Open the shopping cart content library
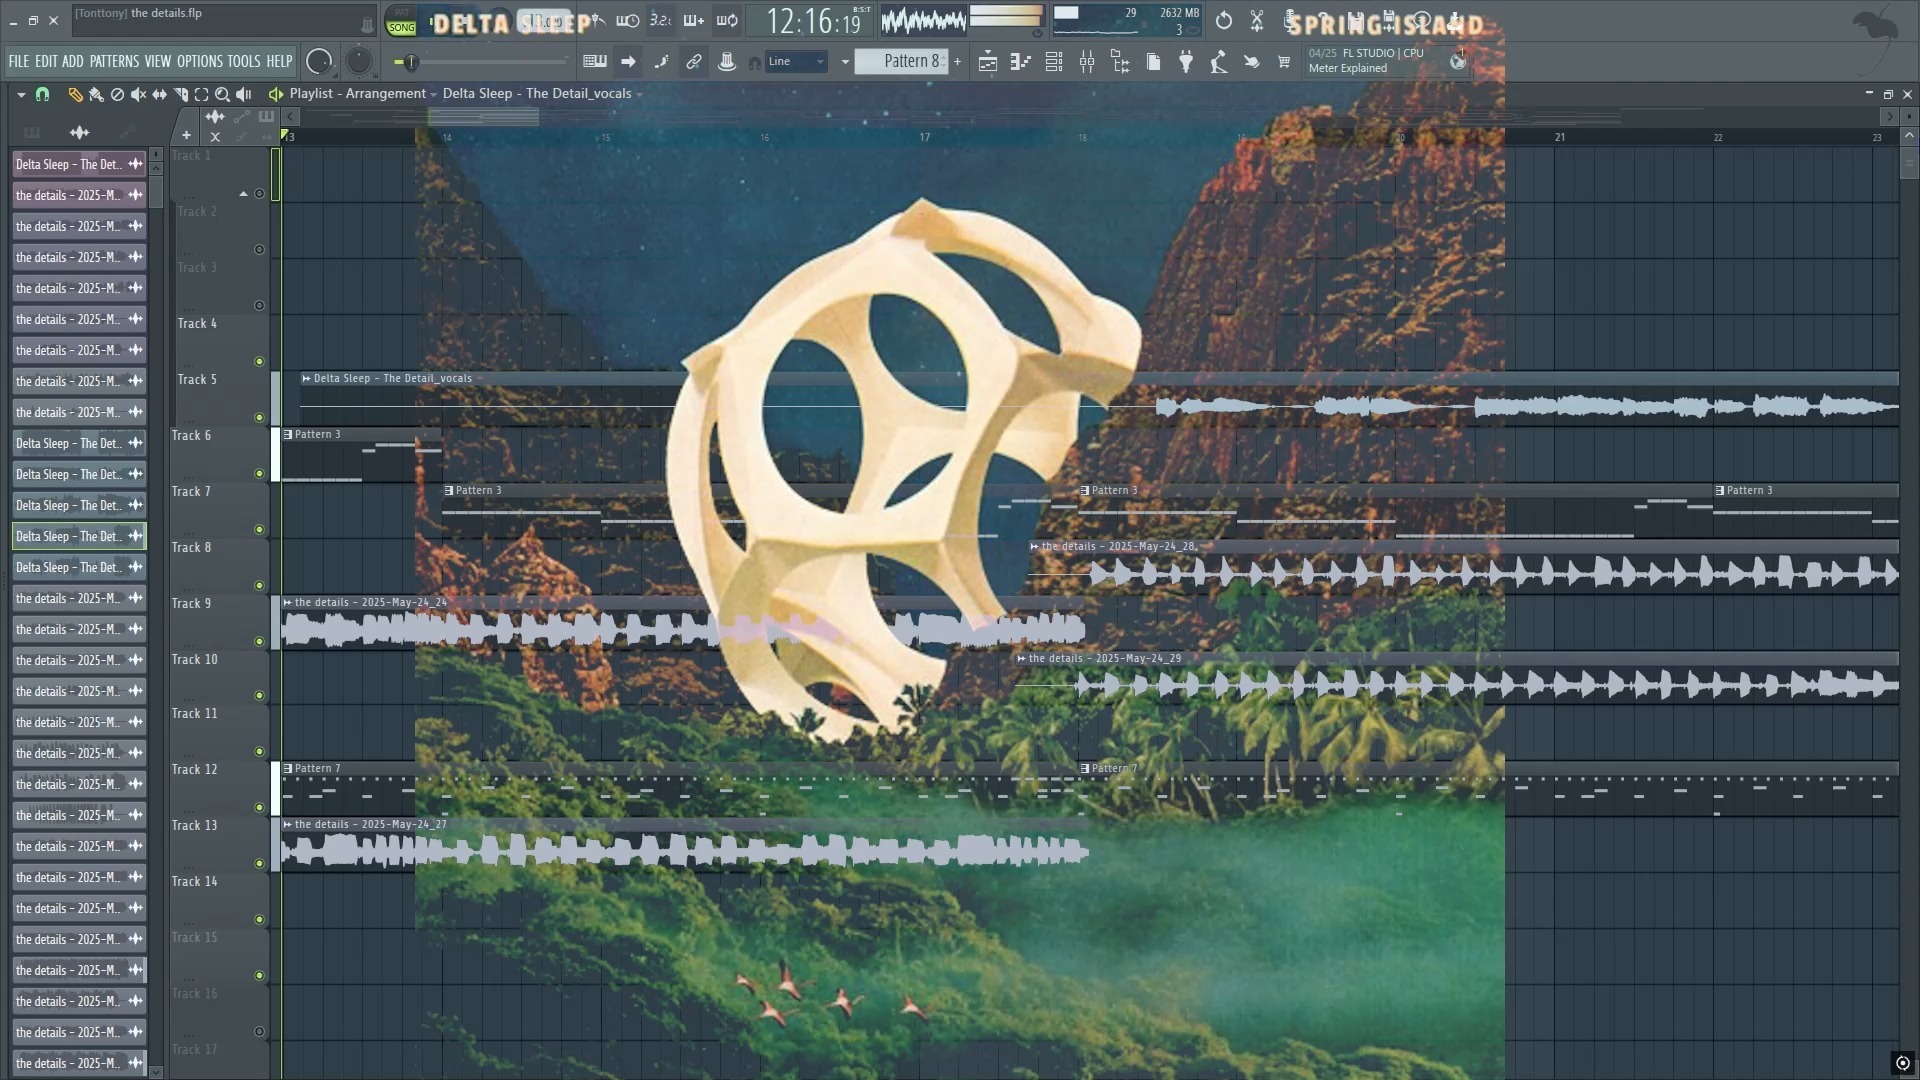The height and width of the screenshot is (1080, 1920). coord(1284,62)
